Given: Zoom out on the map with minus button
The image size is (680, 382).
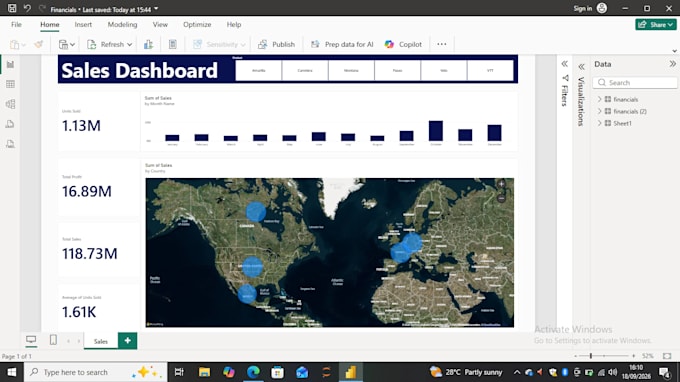Looking at the screenshot, I should click(x=501, y=198).
